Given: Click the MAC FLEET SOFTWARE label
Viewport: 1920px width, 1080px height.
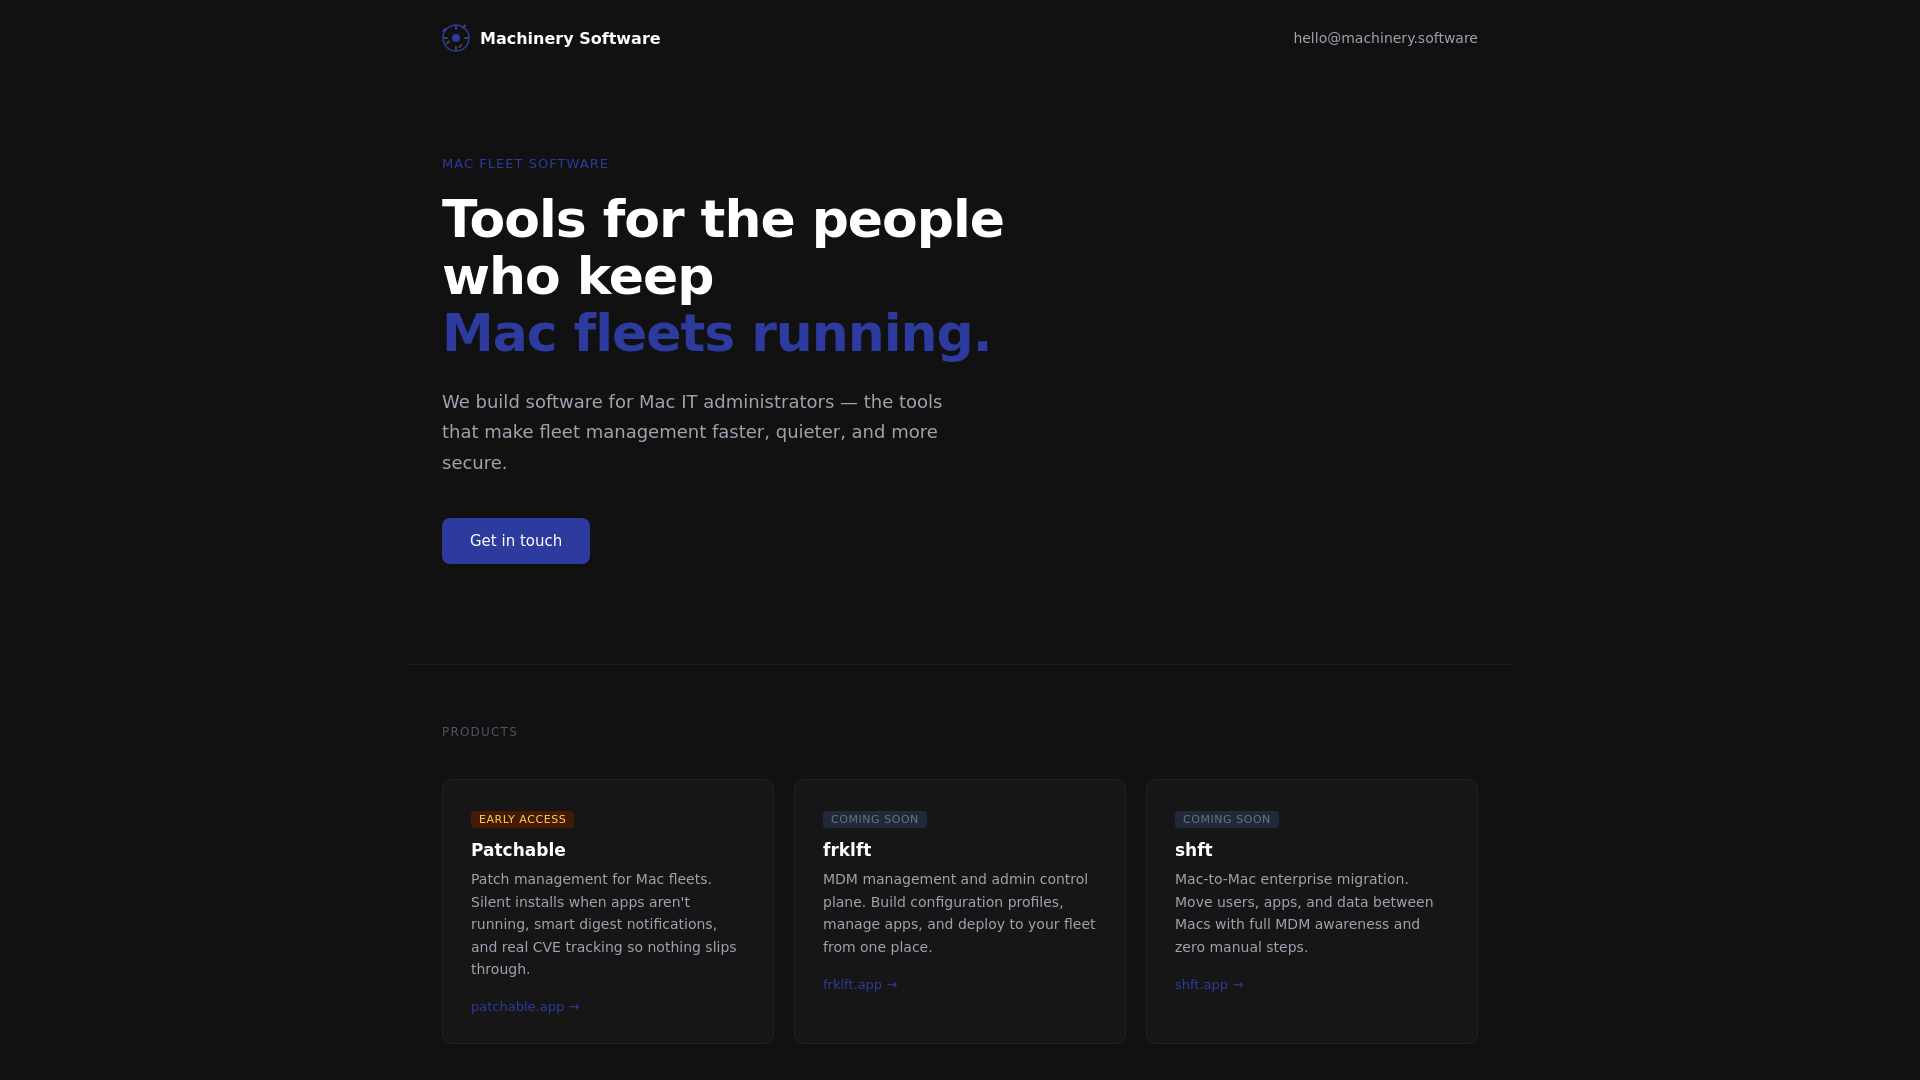Looking at the screenshot, I should (x=525, y=164).
